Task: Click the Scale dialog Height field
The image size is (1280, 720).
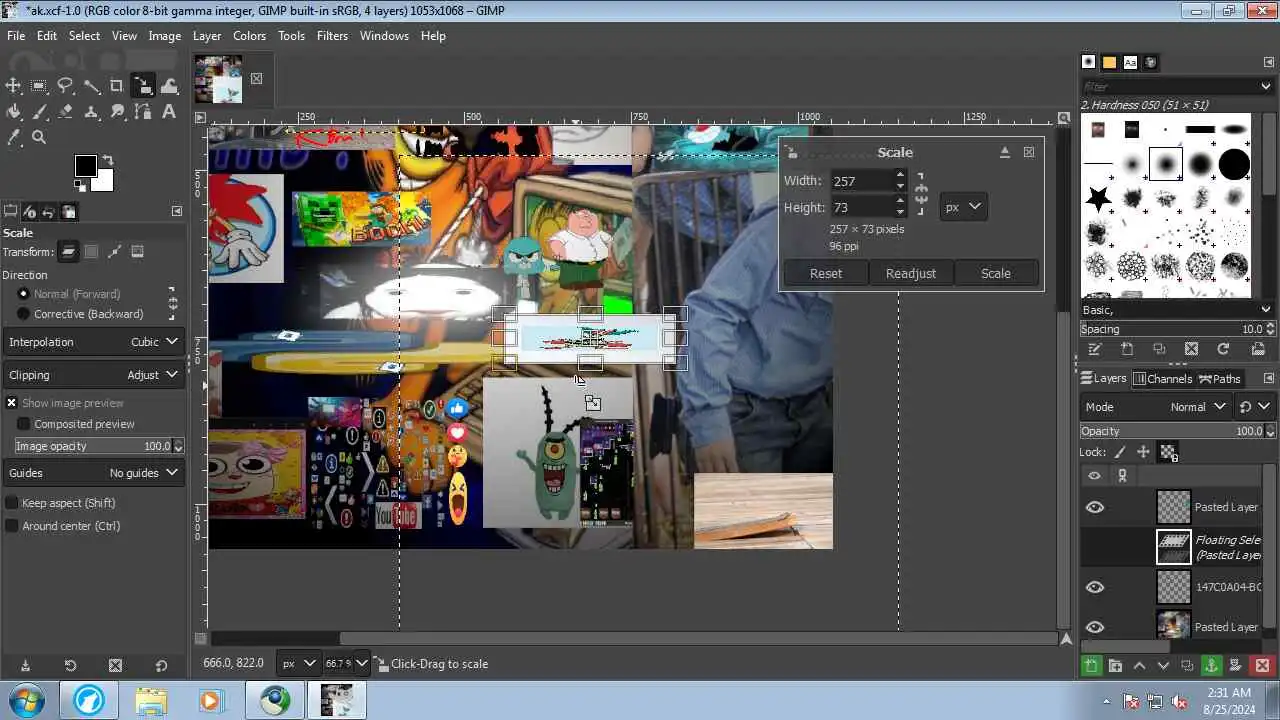Action: 861,207
